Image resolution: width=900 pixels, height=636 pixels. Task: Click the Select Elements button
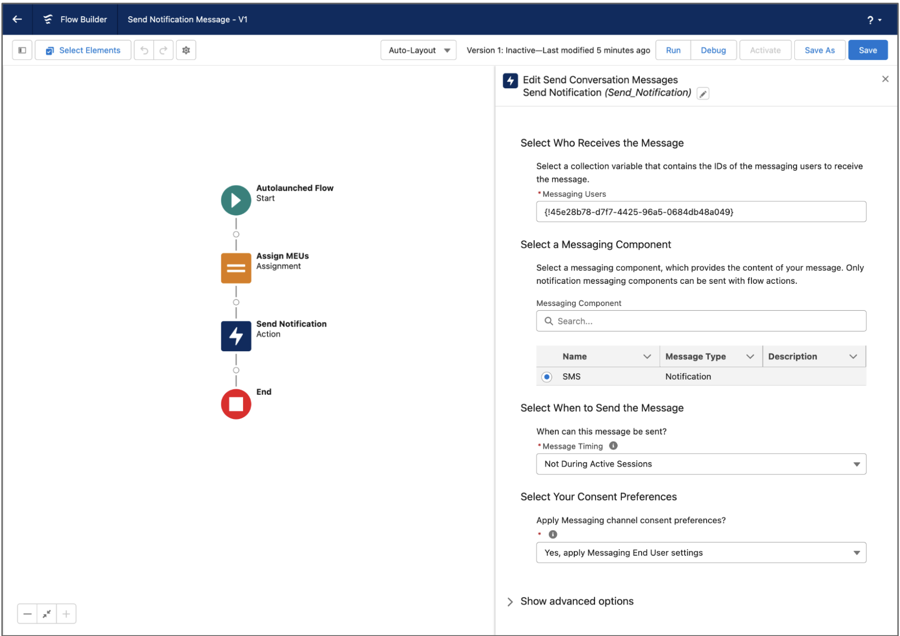[83, 51]
